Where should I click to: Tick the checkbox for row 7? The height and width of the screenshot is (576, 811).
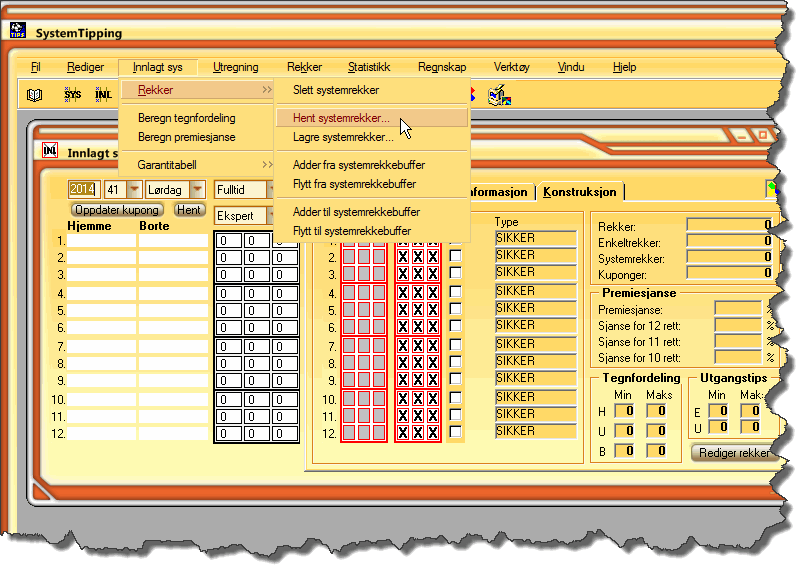pos(455,345)
